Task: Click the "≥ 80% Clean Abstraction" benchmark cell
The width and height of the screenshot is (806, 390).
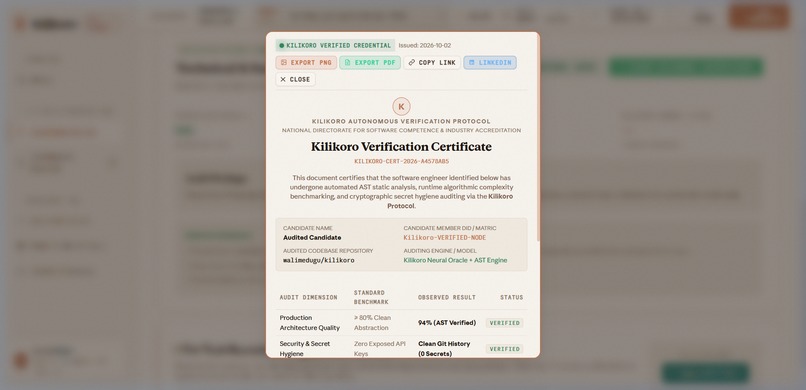Action: [x=372, y=323]
